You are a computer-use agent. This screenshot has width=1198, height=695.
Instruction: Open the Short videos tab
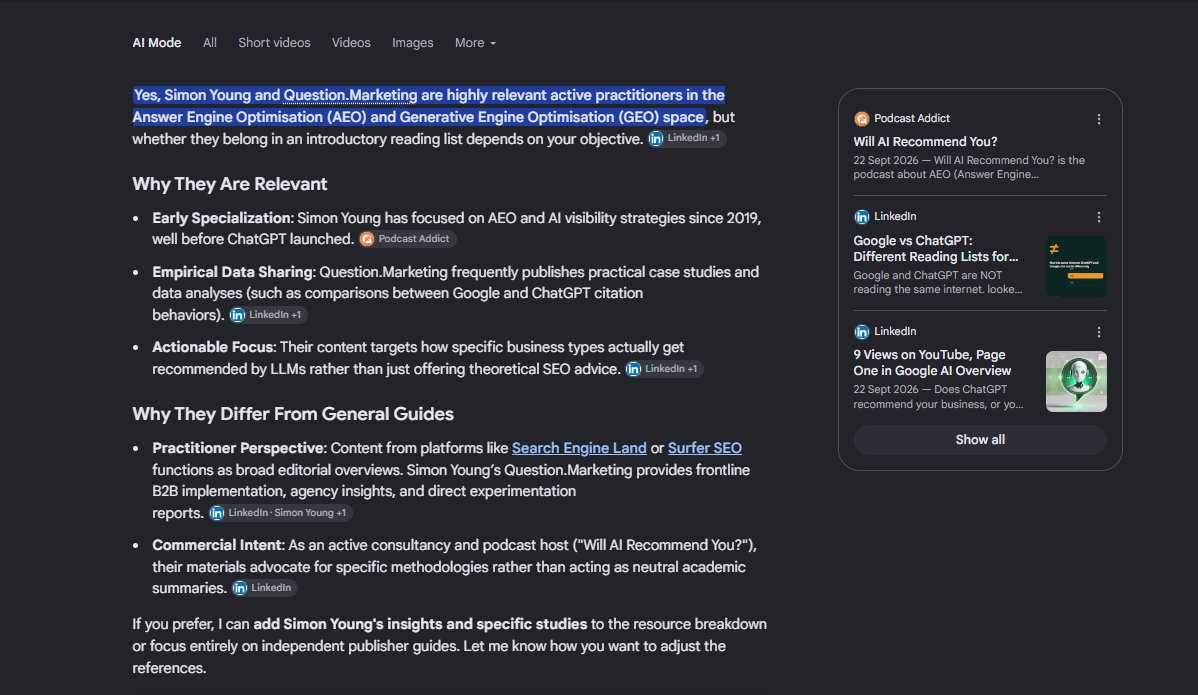pos(274,43)
